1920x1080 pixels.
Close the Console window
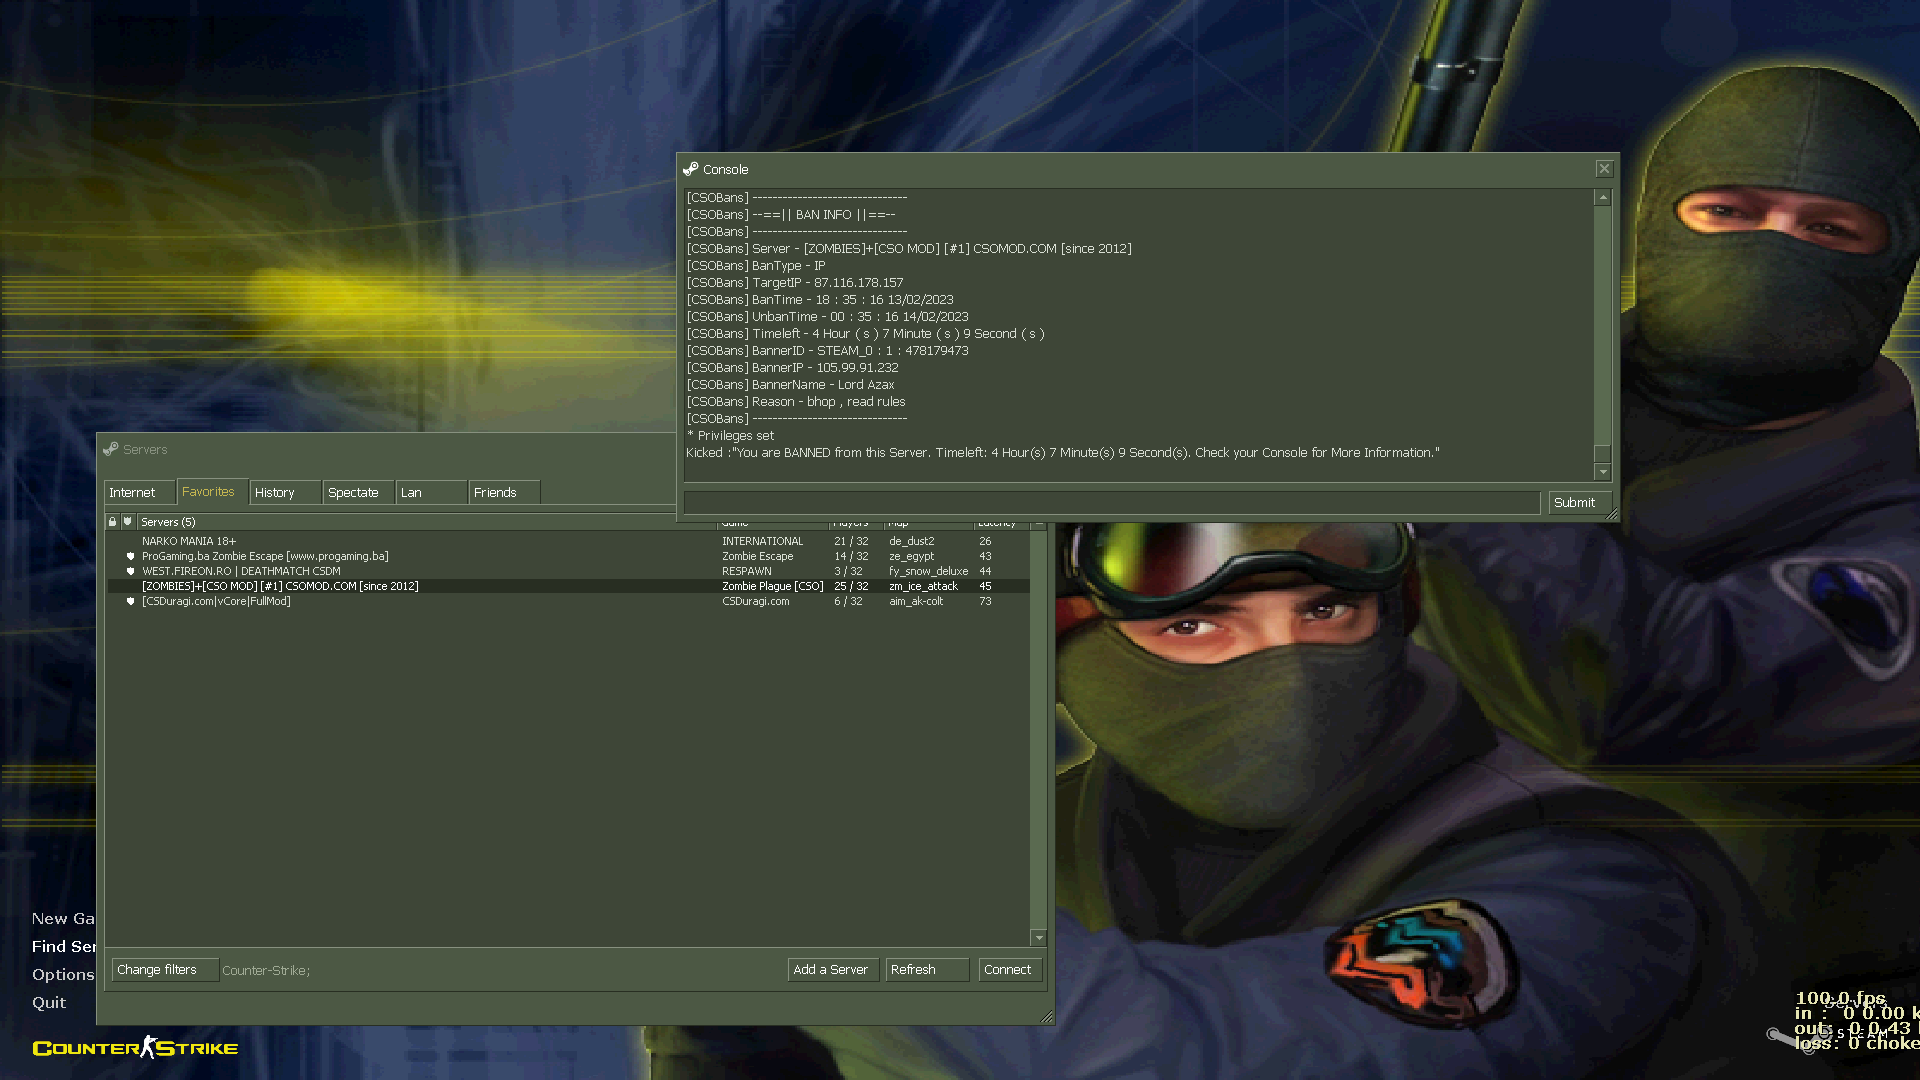pos(1604,170)
